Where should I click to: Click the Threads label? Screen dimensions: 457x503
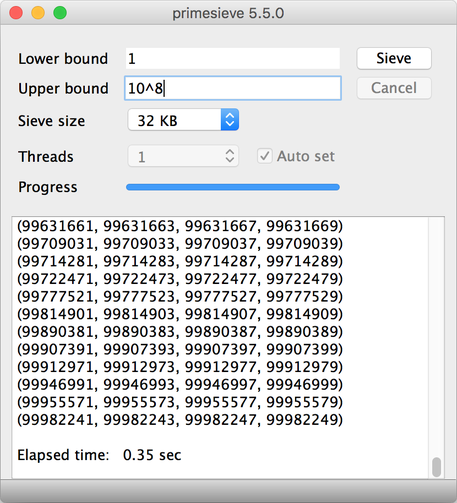[x=46, y=157]
